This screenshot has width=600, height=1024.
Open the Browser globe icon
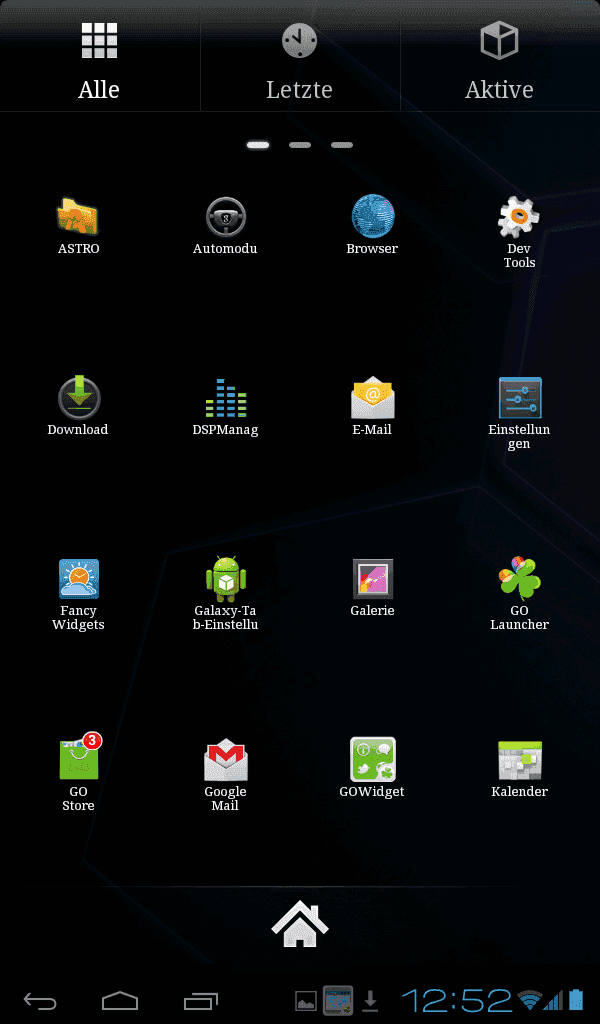point(372,216)
